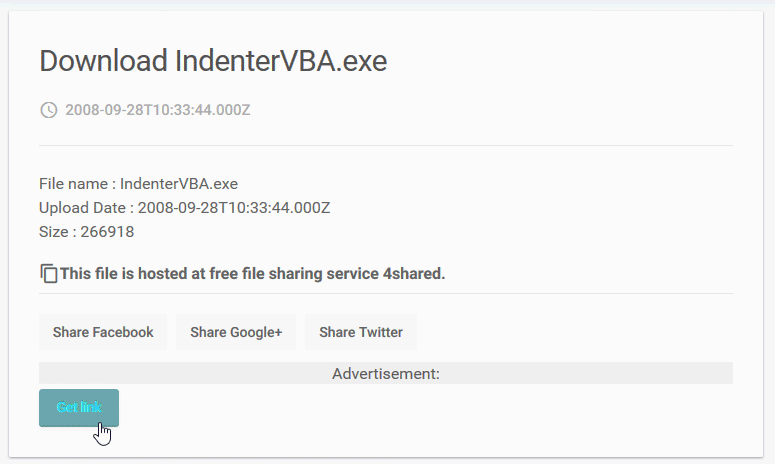This screenshot has width=775, height=464.
Task: Click the word Download in the title
Action: click(x=103, y=61)
